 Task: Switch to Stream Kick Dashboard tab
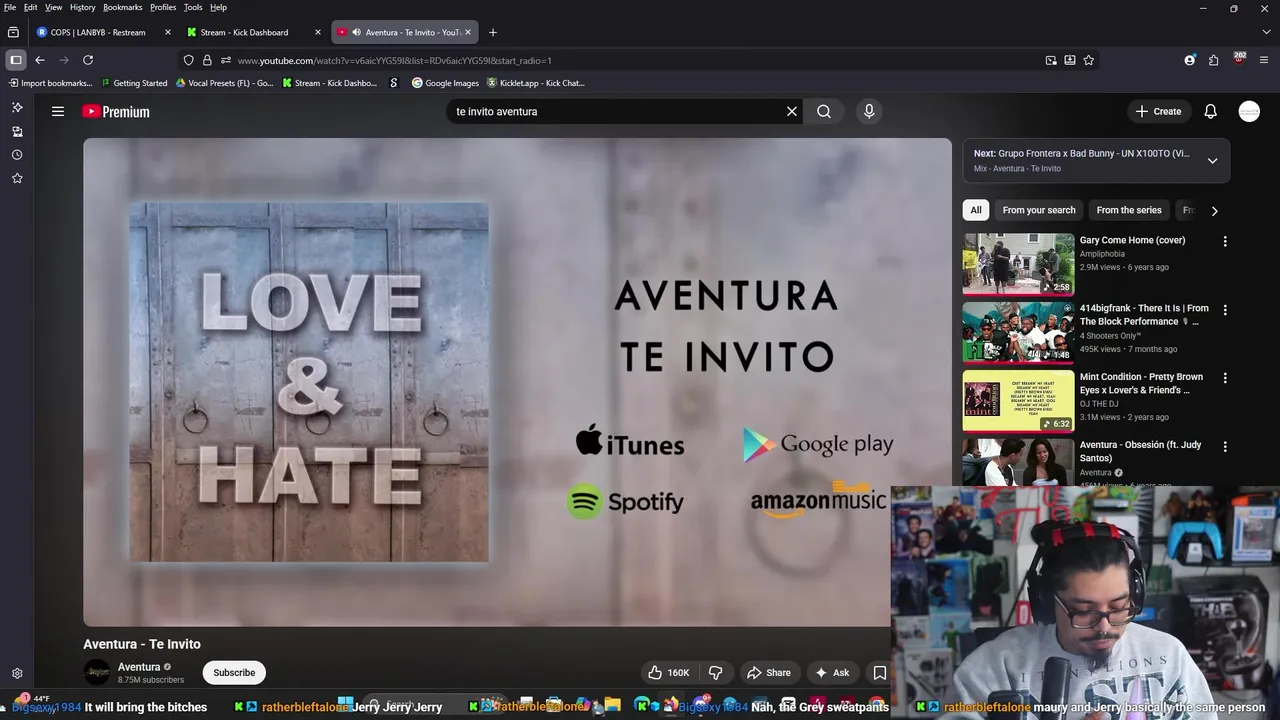click(245, 32)
